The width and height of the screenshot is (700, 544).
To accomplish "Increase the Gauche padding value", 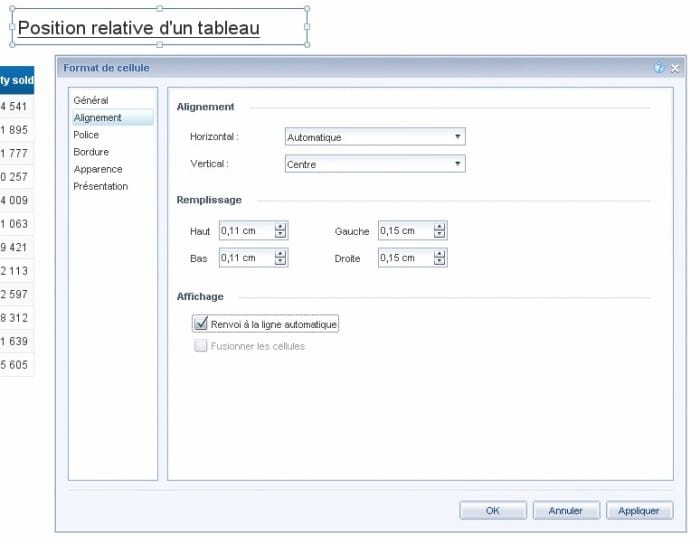I will pos(439,226).
